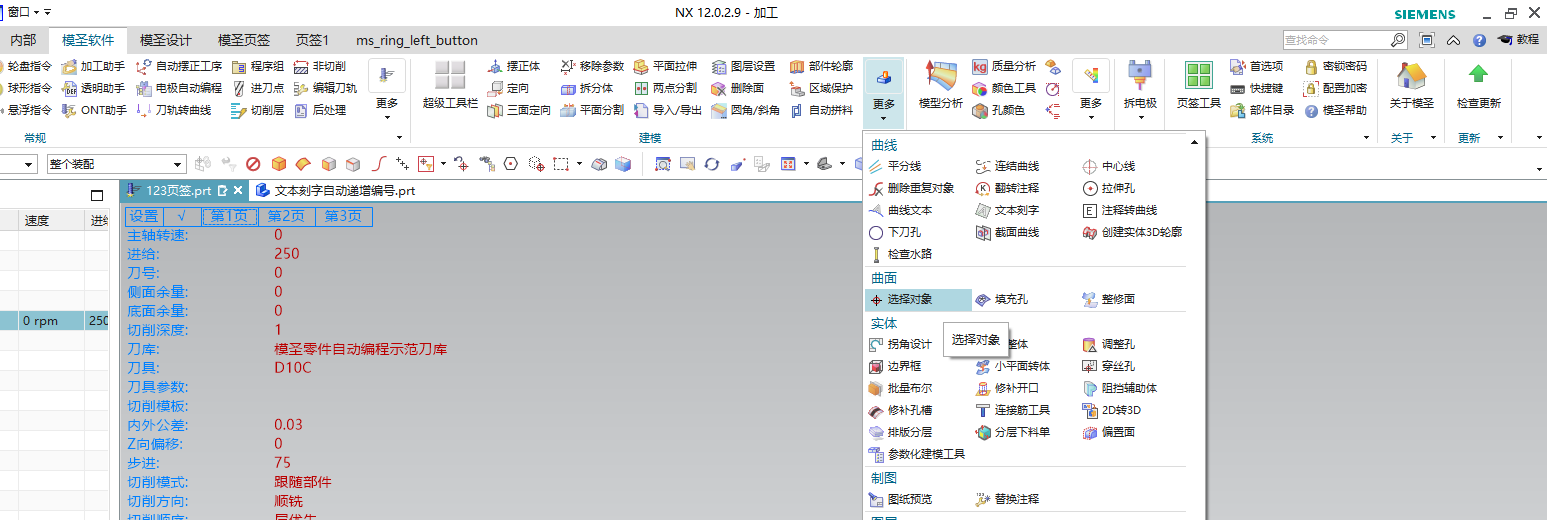Click the 三面定向 orientation tool

coord(519,110)
